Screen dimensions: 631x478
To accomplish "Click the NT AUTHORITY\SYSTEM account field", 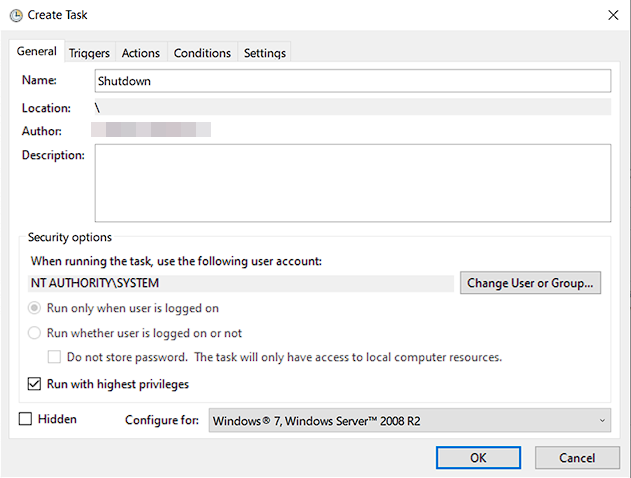I will [x=240, y=283].
